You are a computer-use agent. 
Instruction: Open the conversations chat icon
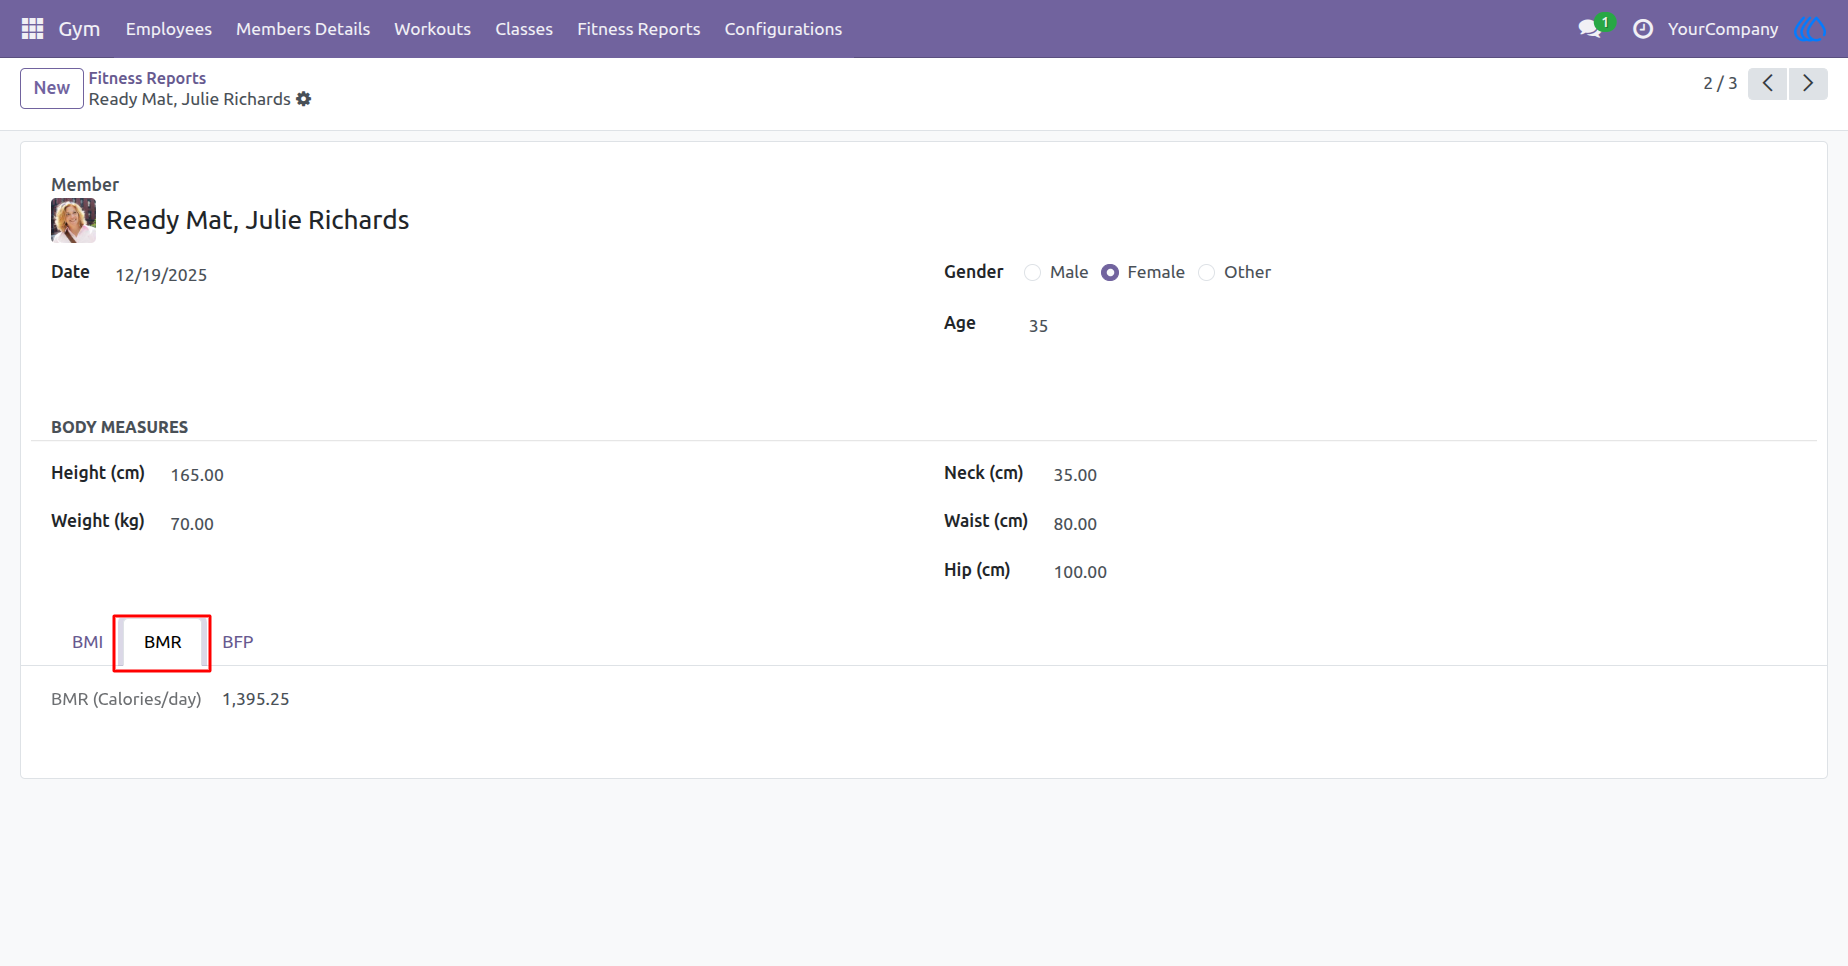click(x=1590, y=29)
